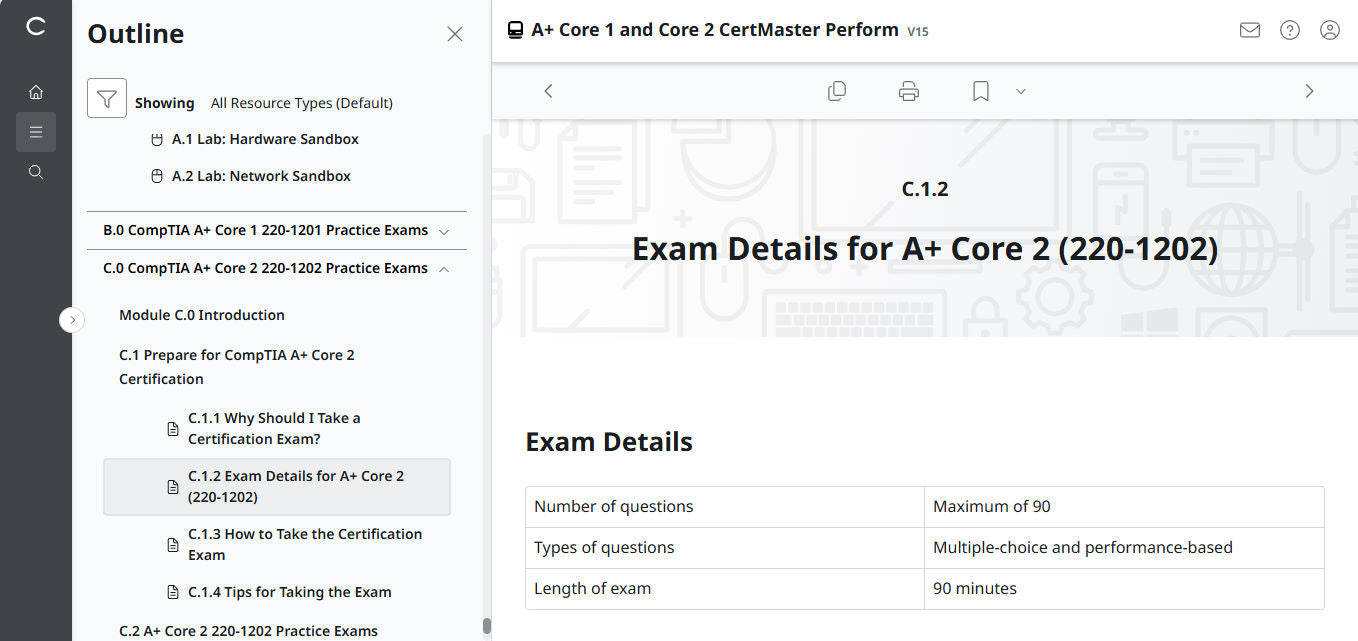Open A.1 Lab: Hardware Sandbox

point(263,139)
